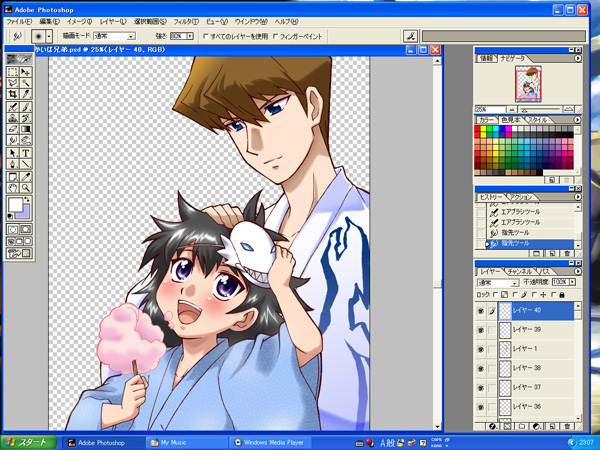The height and width of the screenshot is (450, 600).
Task: Click the create new layer icon
Action: [x=552, y=426]
